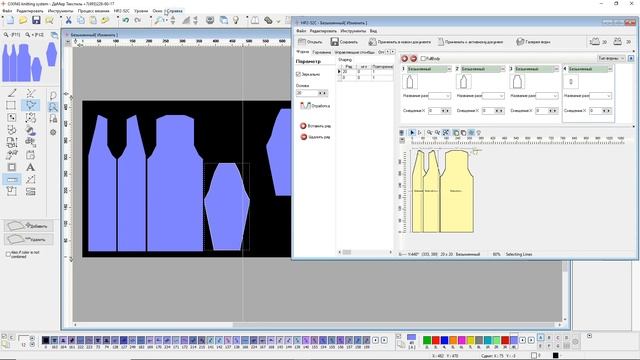
Task: Click the shape 3 thumbnail preview
Action: [518, 82]
